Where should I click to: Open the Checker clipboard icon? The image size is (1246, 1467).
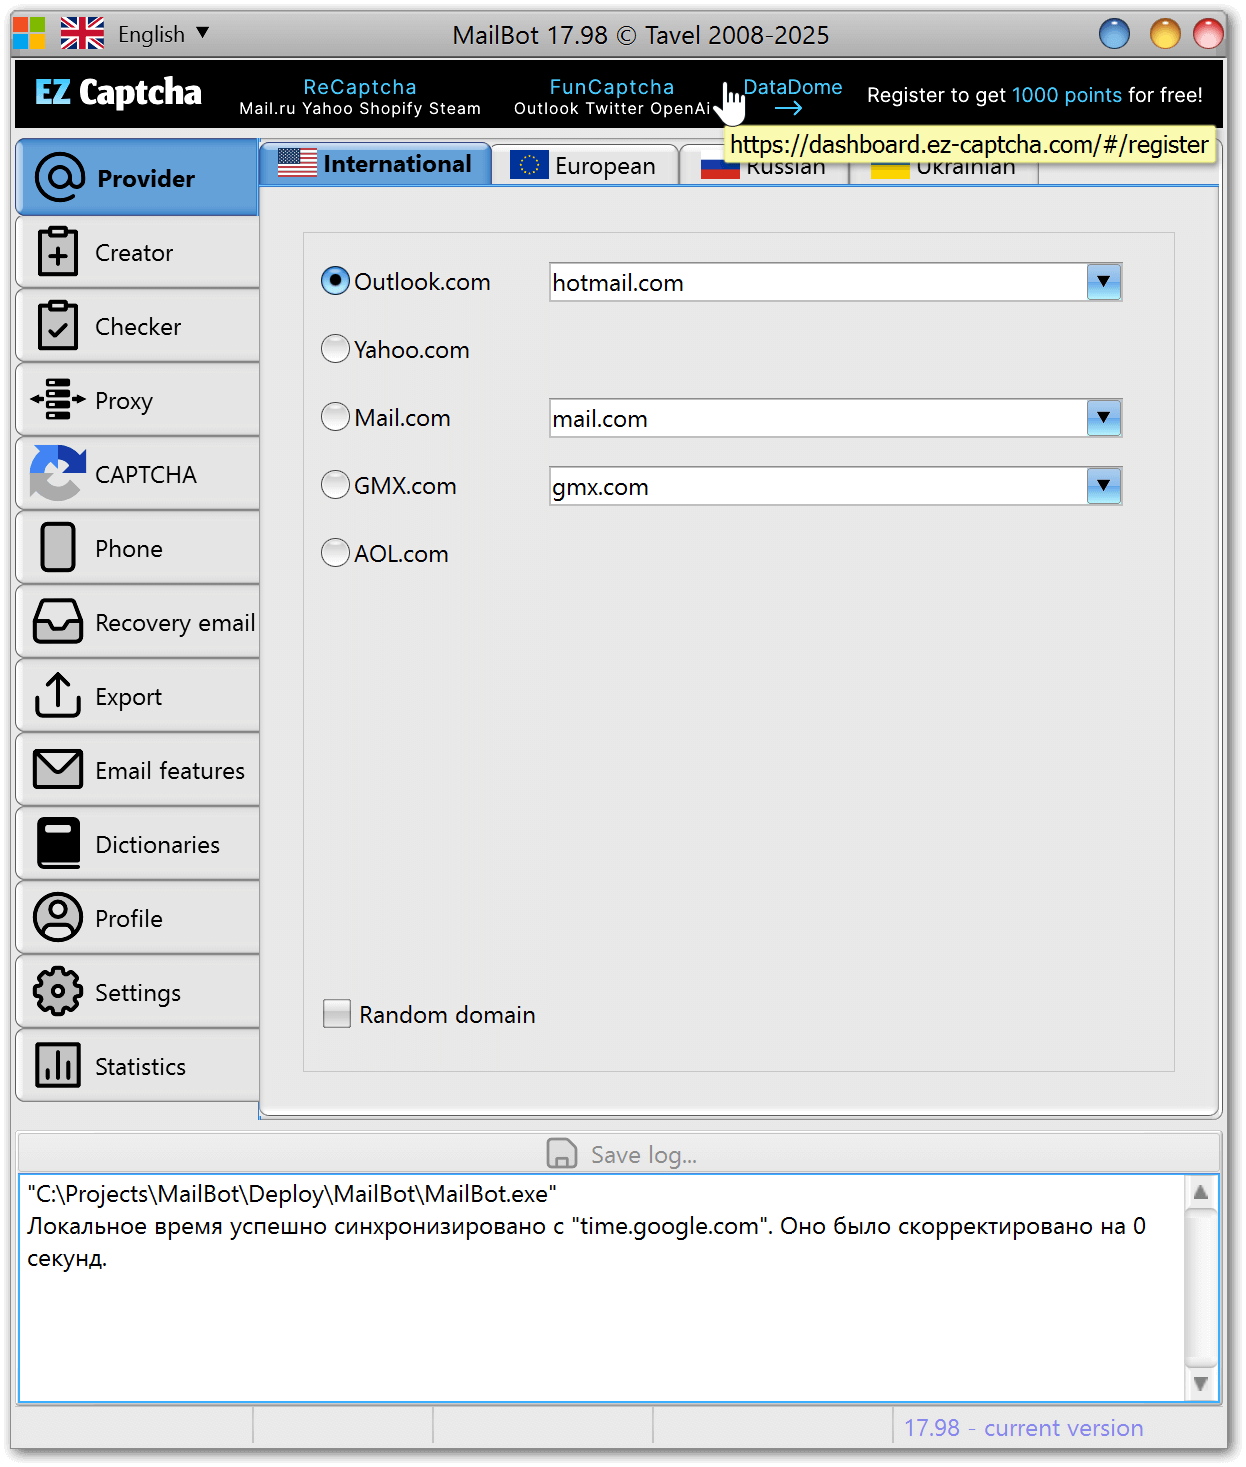click(58, 326)
